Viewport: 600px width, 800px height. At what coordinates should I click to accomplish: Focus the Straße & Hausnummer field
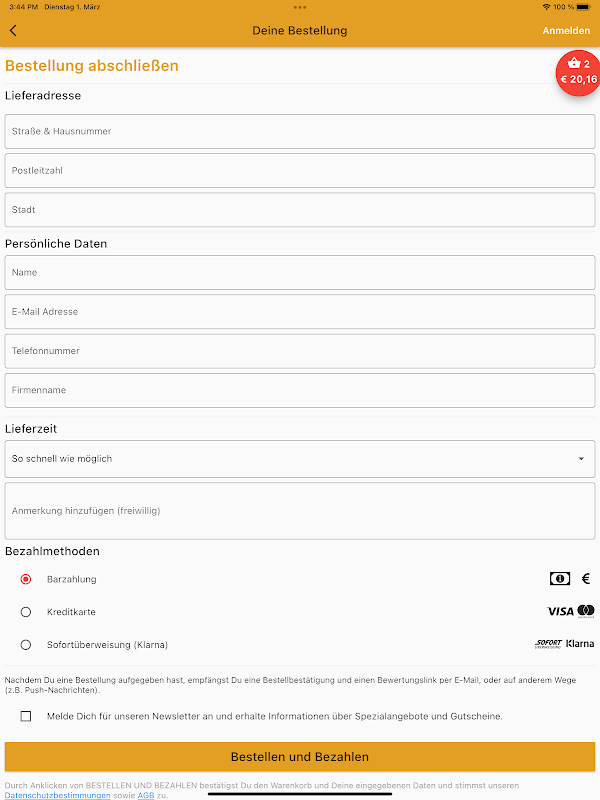(300, 131)
